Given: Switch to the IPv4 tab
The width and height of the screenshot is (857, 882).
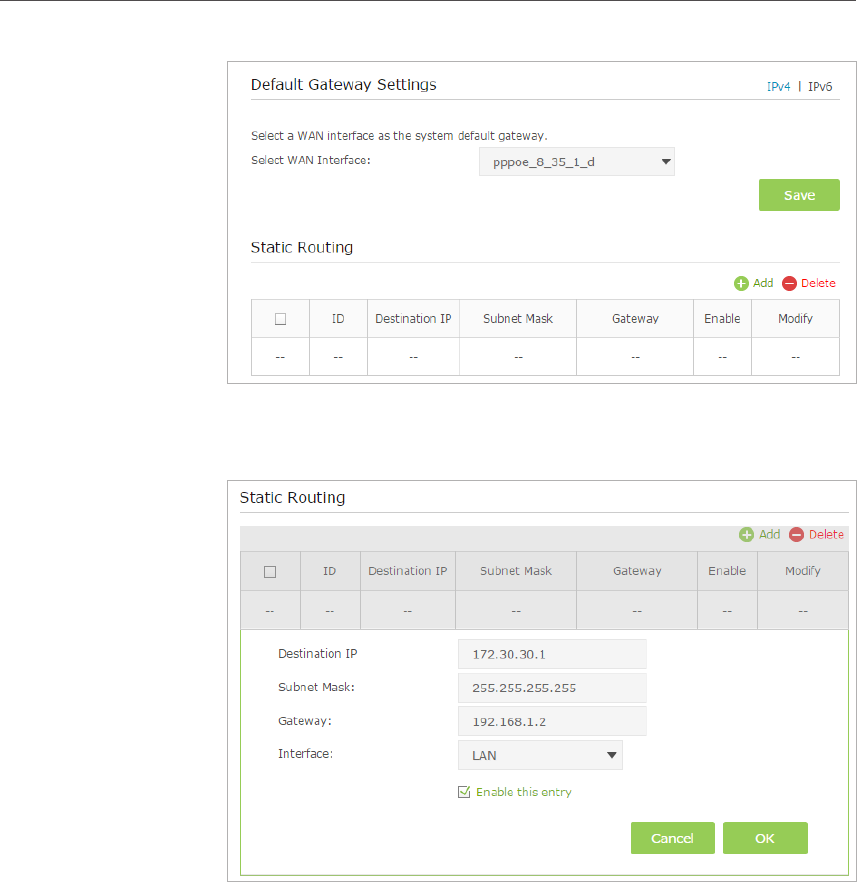Looking at the screenshot, I should [x=778, y=87].
